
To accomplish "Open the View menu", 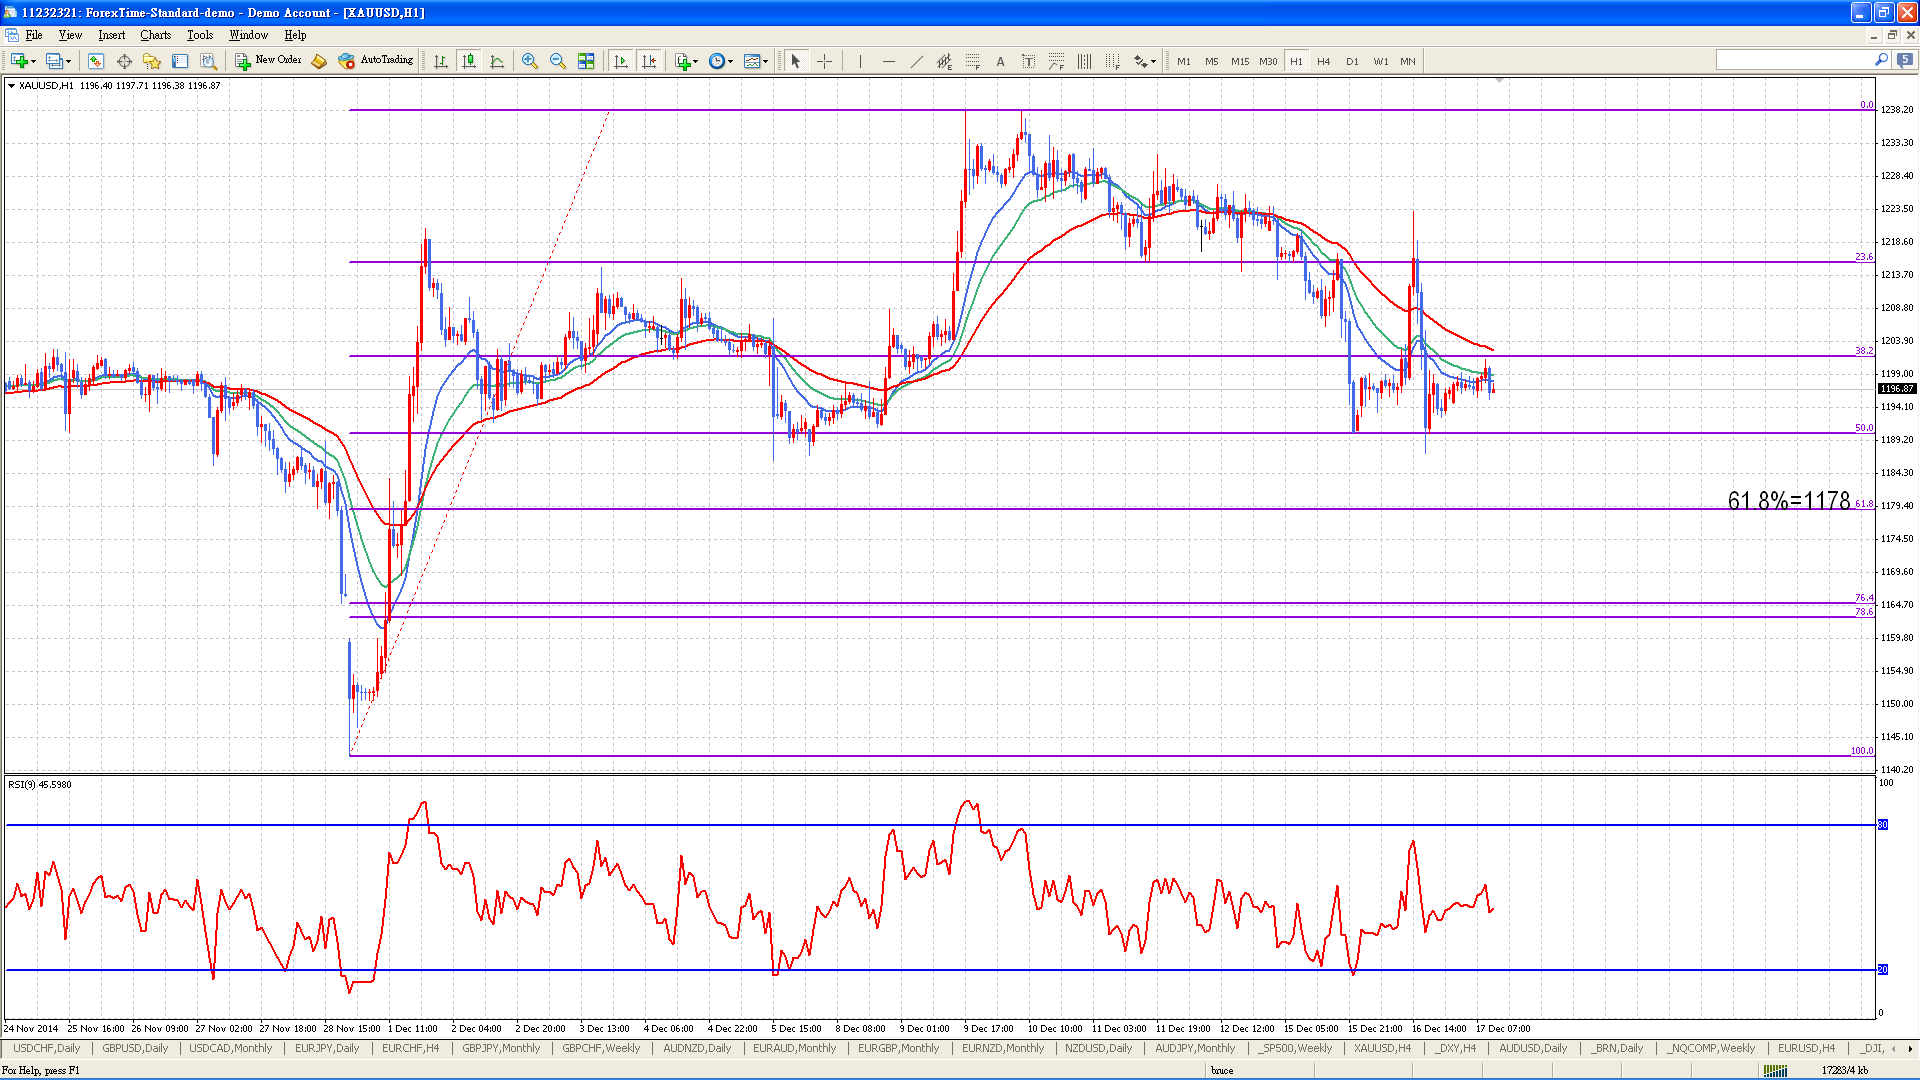I will [x=70, y=35].
